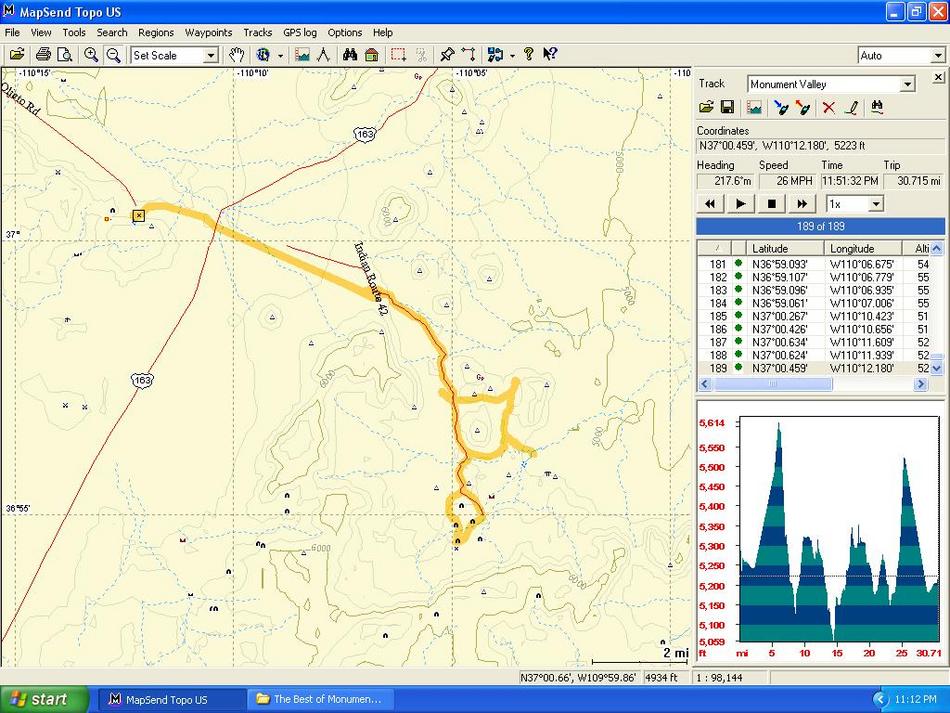This screenshot has width=950, height=713.
Task: Click the Open file toolbar icon
Action: (17, 55)
